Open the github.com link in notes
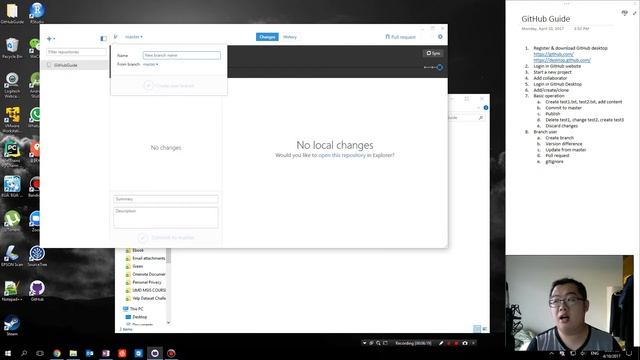The height and width of the screenshot is (360, 640). pos(553,54)
